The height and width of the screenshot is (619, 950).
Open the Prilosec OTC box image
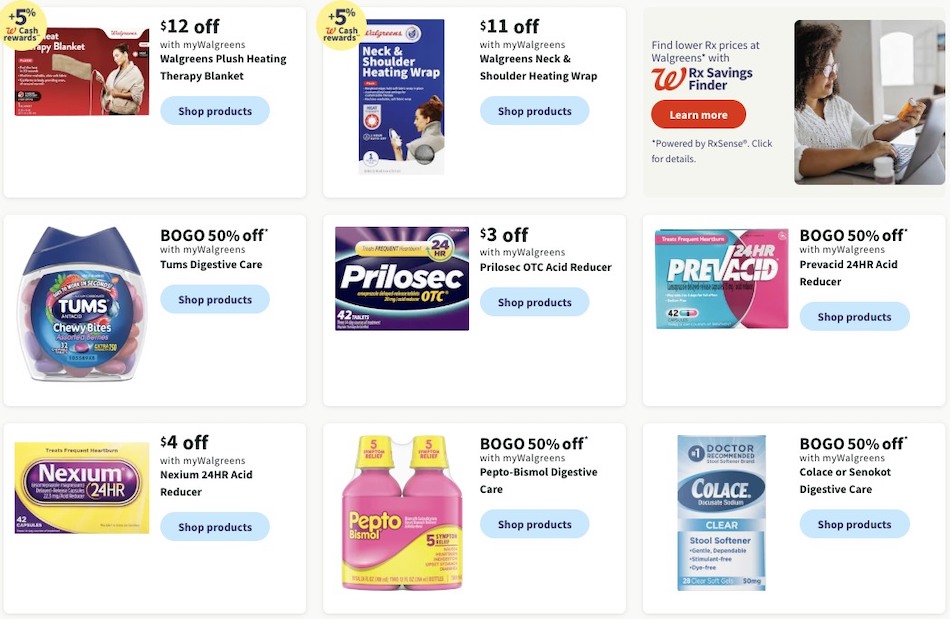click(x=401, y=280)
